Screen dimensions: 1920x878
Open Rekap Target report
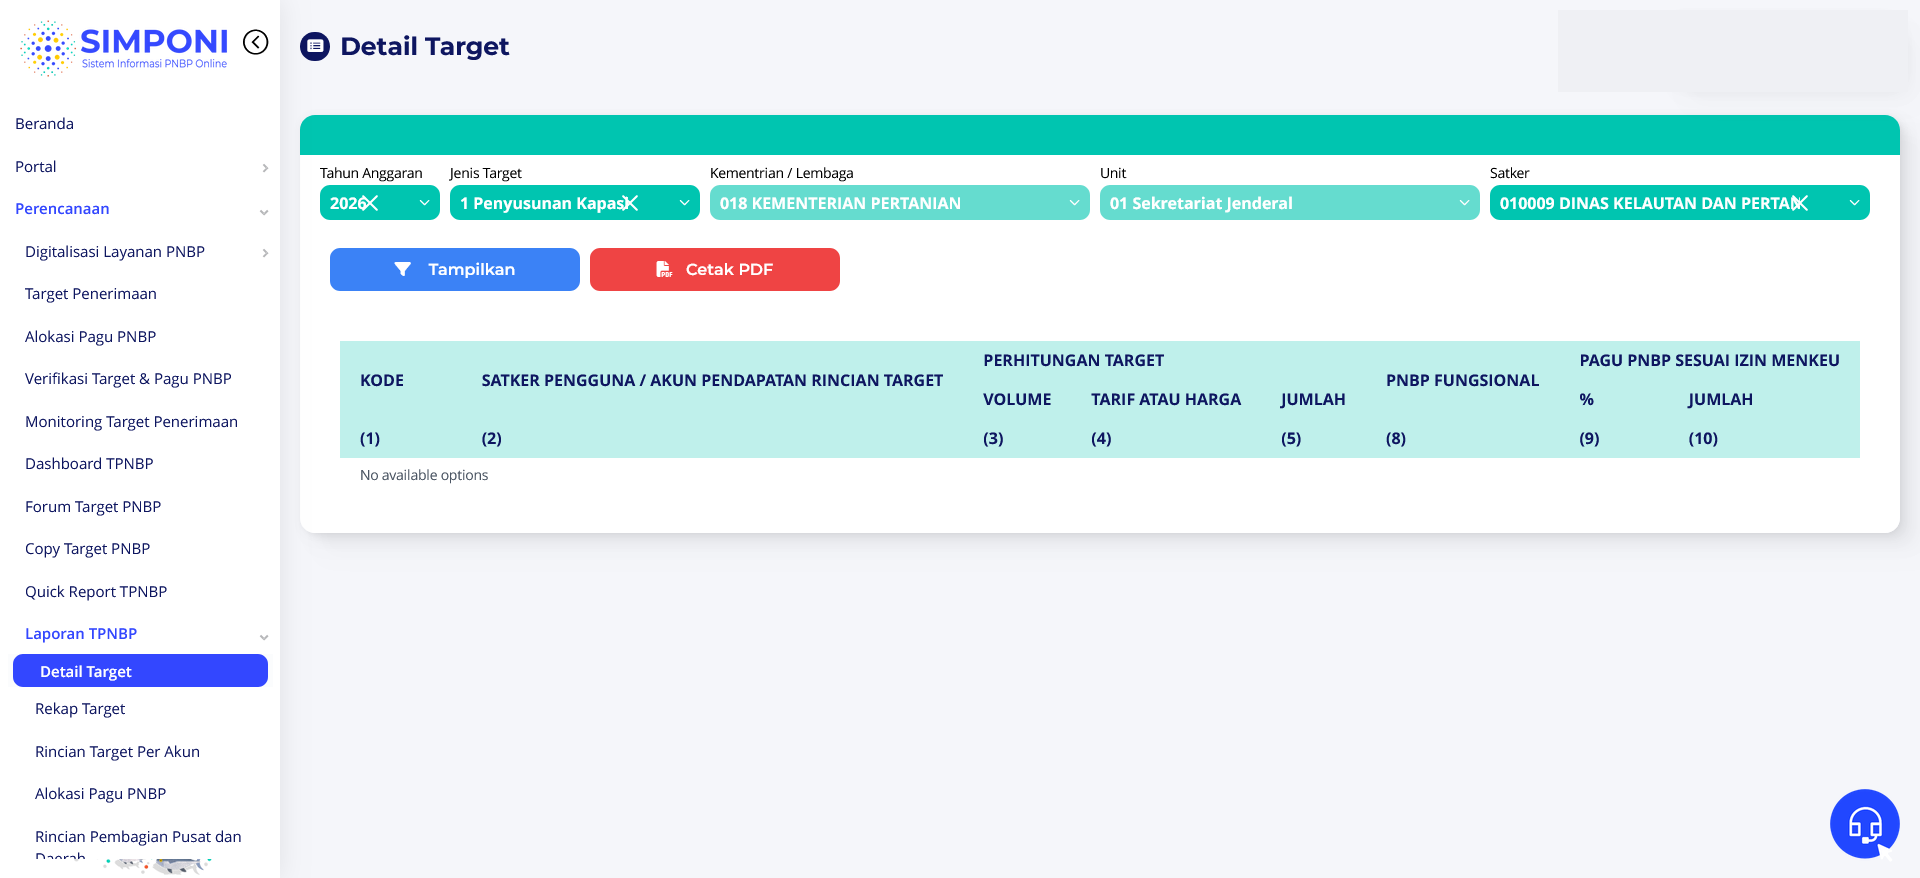(80, 709)
